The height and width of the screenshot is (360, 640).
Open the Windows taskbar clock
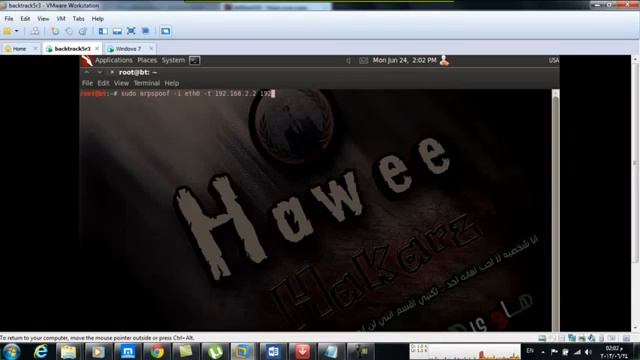[614, 352]
